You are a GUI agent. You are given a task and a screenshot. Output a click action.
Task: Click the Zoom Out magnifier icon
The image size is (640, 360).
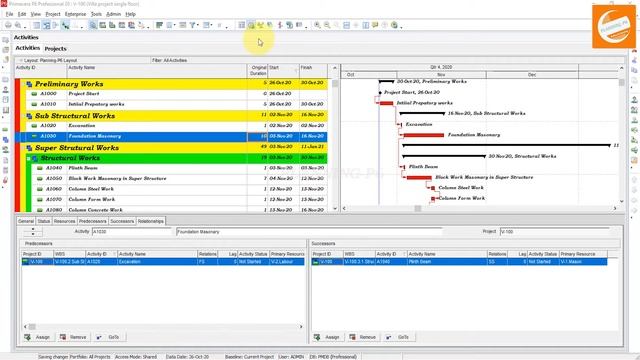(x=327, y=25)
